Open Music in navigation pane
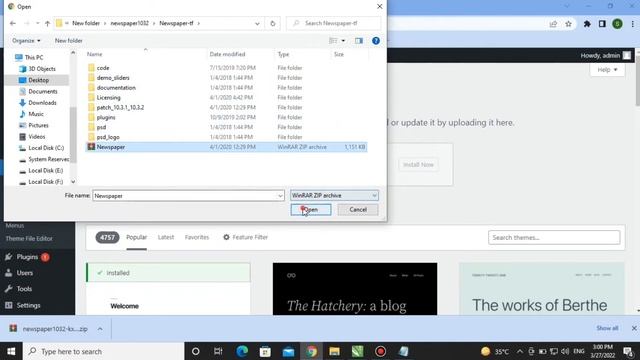 click(36, 114)
